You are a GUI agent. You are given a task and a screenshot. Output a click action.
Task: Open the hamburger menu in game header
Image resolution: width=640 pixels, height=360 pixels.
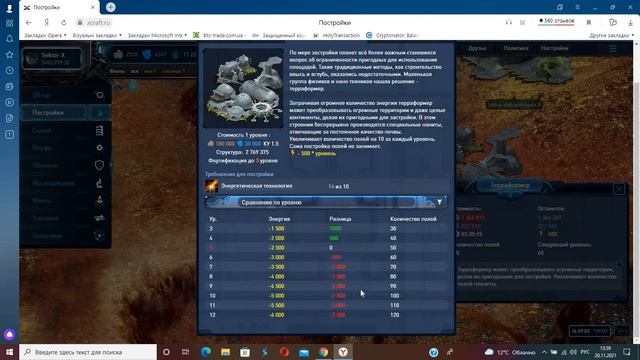(613, 49)
